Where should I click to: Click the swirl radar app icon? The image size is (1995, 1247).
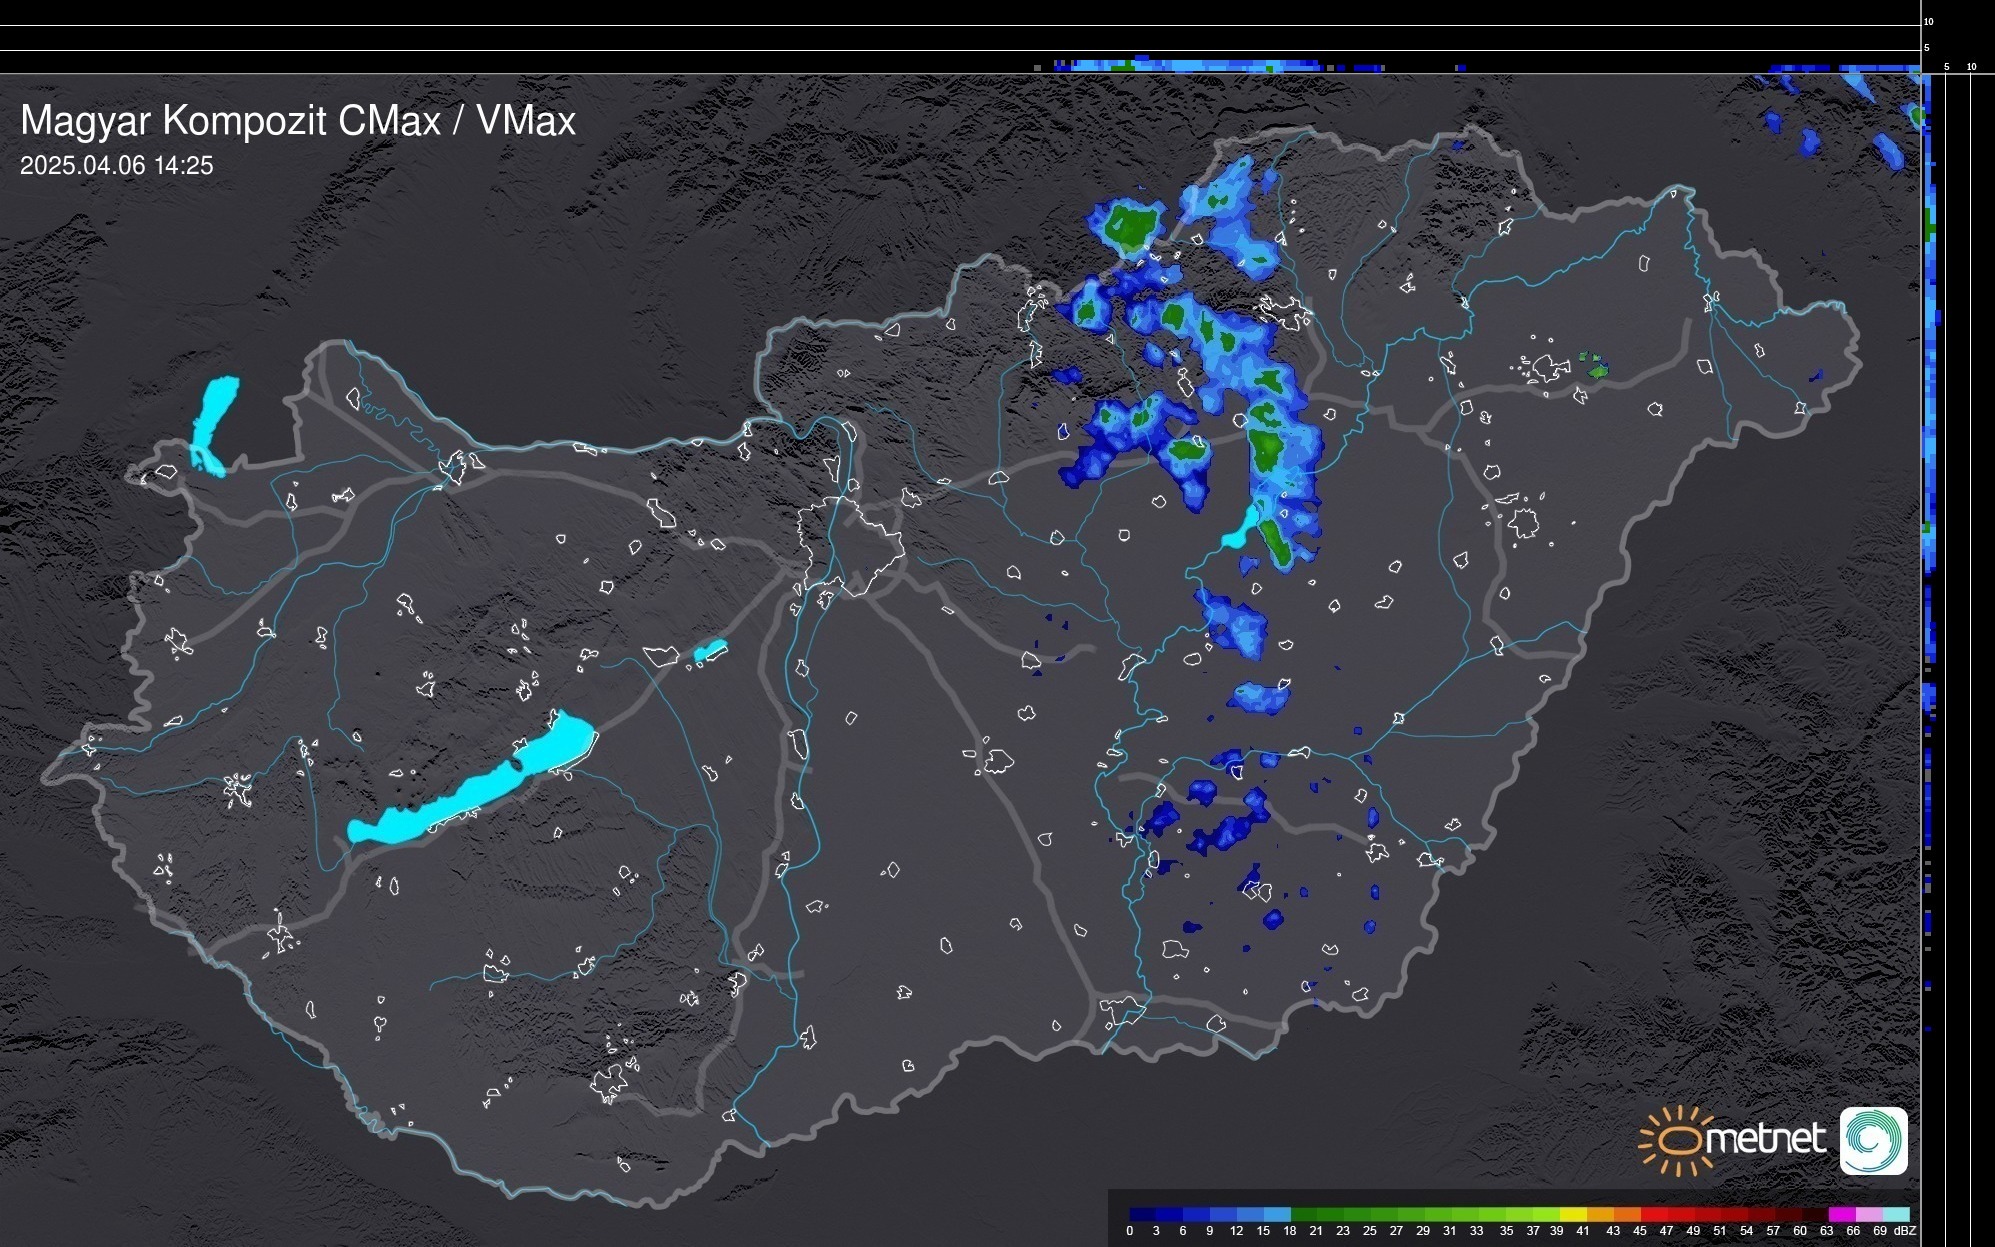[x=1873, y=1140]
